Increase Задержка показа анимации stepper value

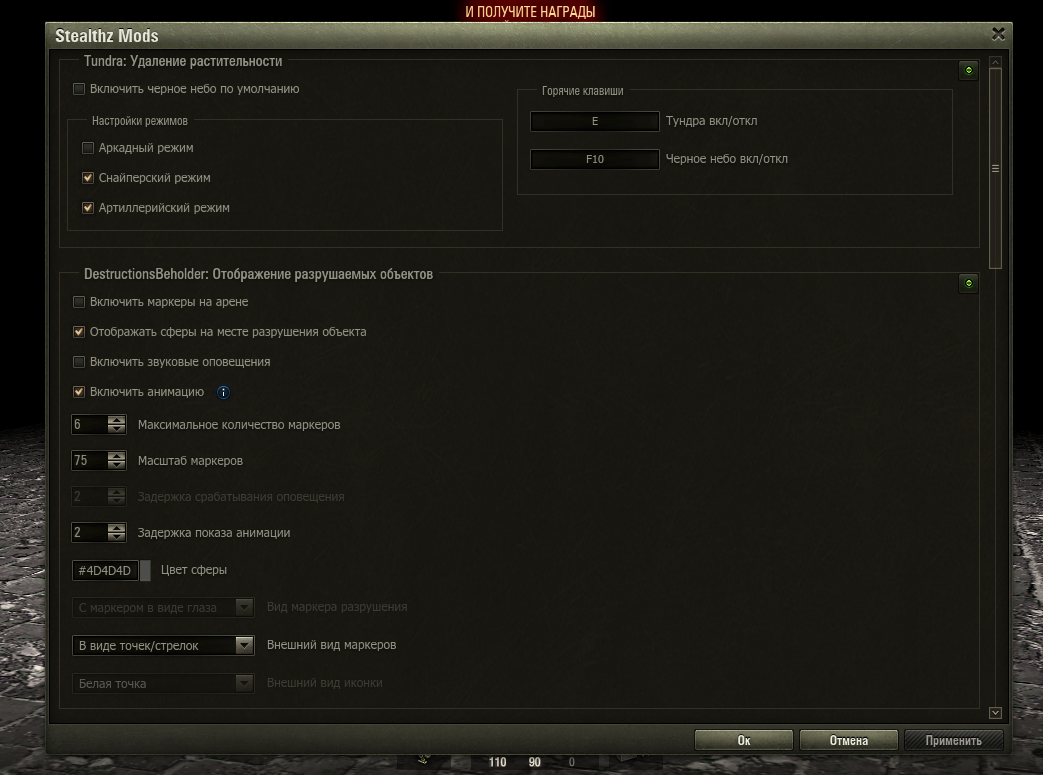coord(117,528)
